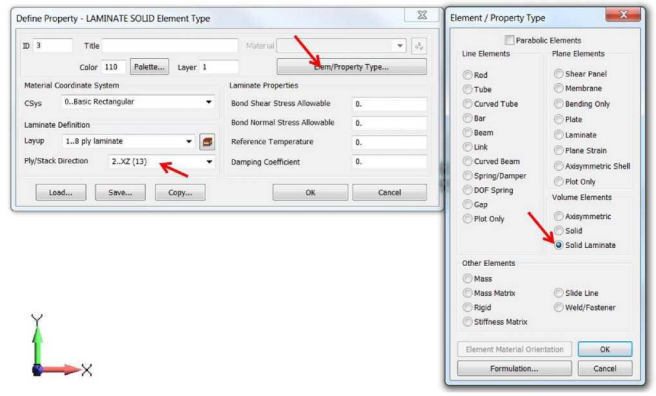This screenshot has width=656, height=396.
Task: Click the Color value field
Action: tap(113, 67)
